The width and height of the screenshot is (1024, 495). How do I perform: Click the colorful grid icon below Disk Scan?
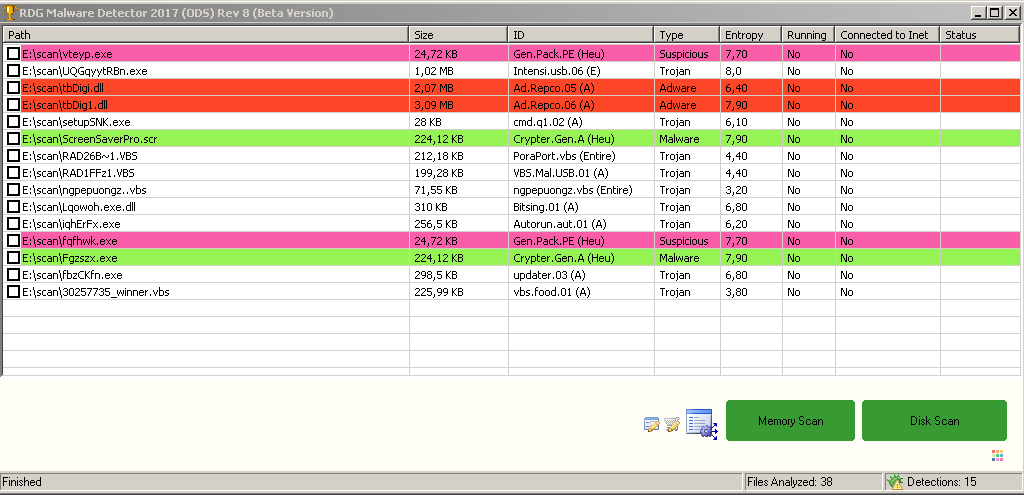click(x=997, y=456)
